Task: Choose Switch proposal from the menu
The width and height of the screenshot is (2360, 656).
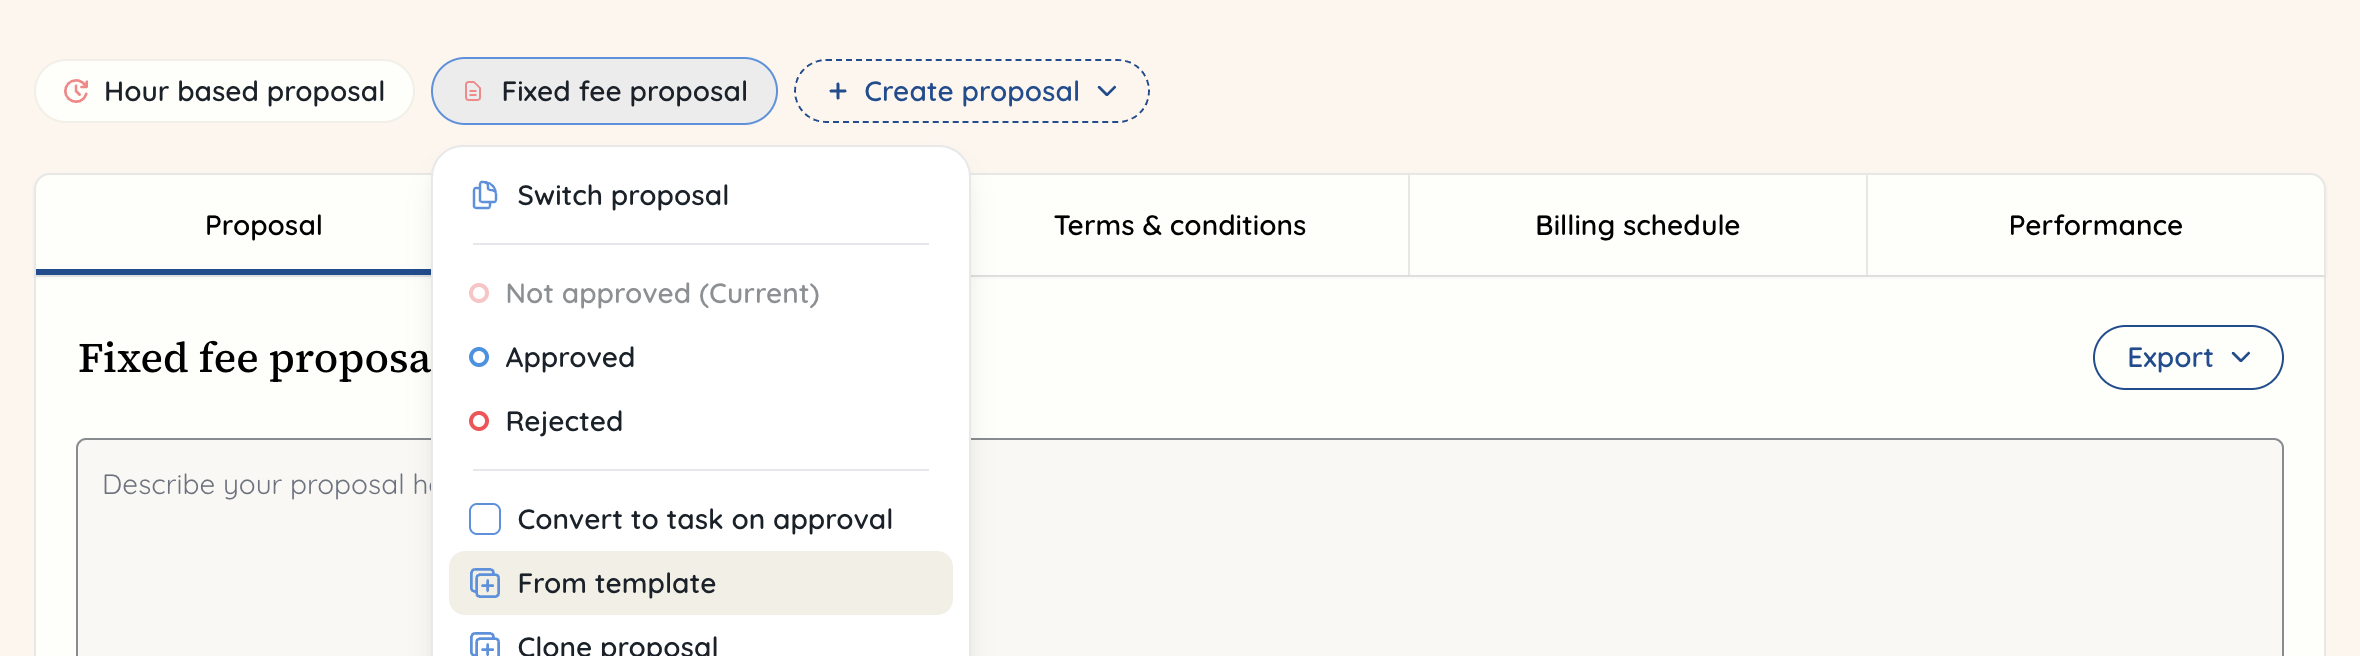Action: pos(622,195)
